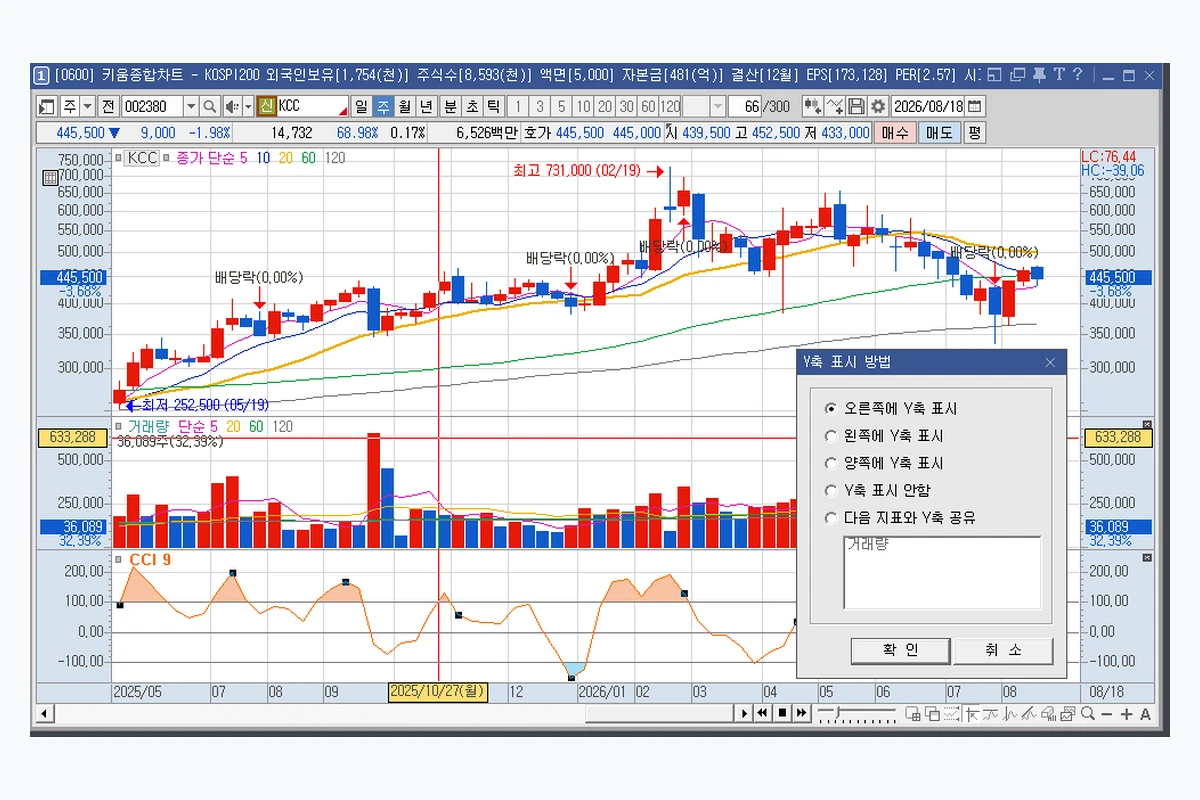
Task: Click the A auto-fit icon at bottom right
Action: click(1145, 713)
